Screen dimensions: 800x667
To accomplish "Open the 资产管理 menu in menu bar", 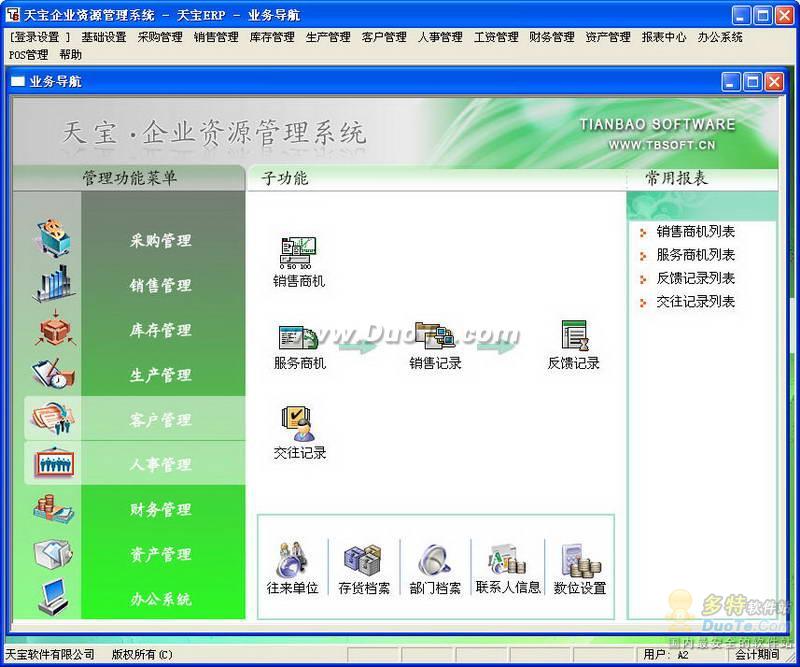I will point(608,37).
